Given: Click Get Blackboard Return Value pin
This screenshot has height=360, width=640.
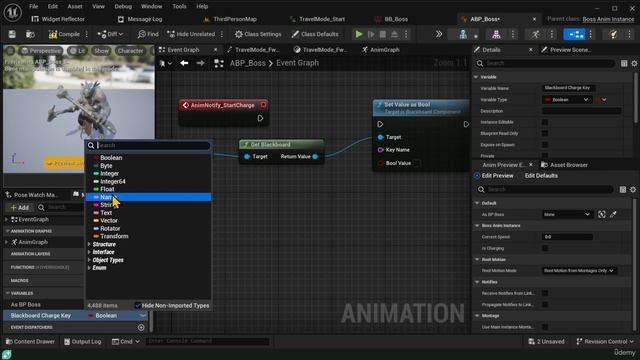Looking at the screenshot, I should (x=316, y=157).
